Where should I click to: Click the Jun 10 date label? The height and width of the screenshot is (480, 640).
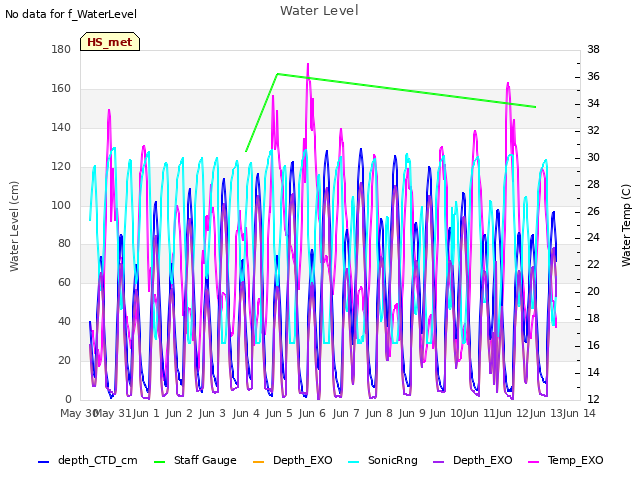446,413
